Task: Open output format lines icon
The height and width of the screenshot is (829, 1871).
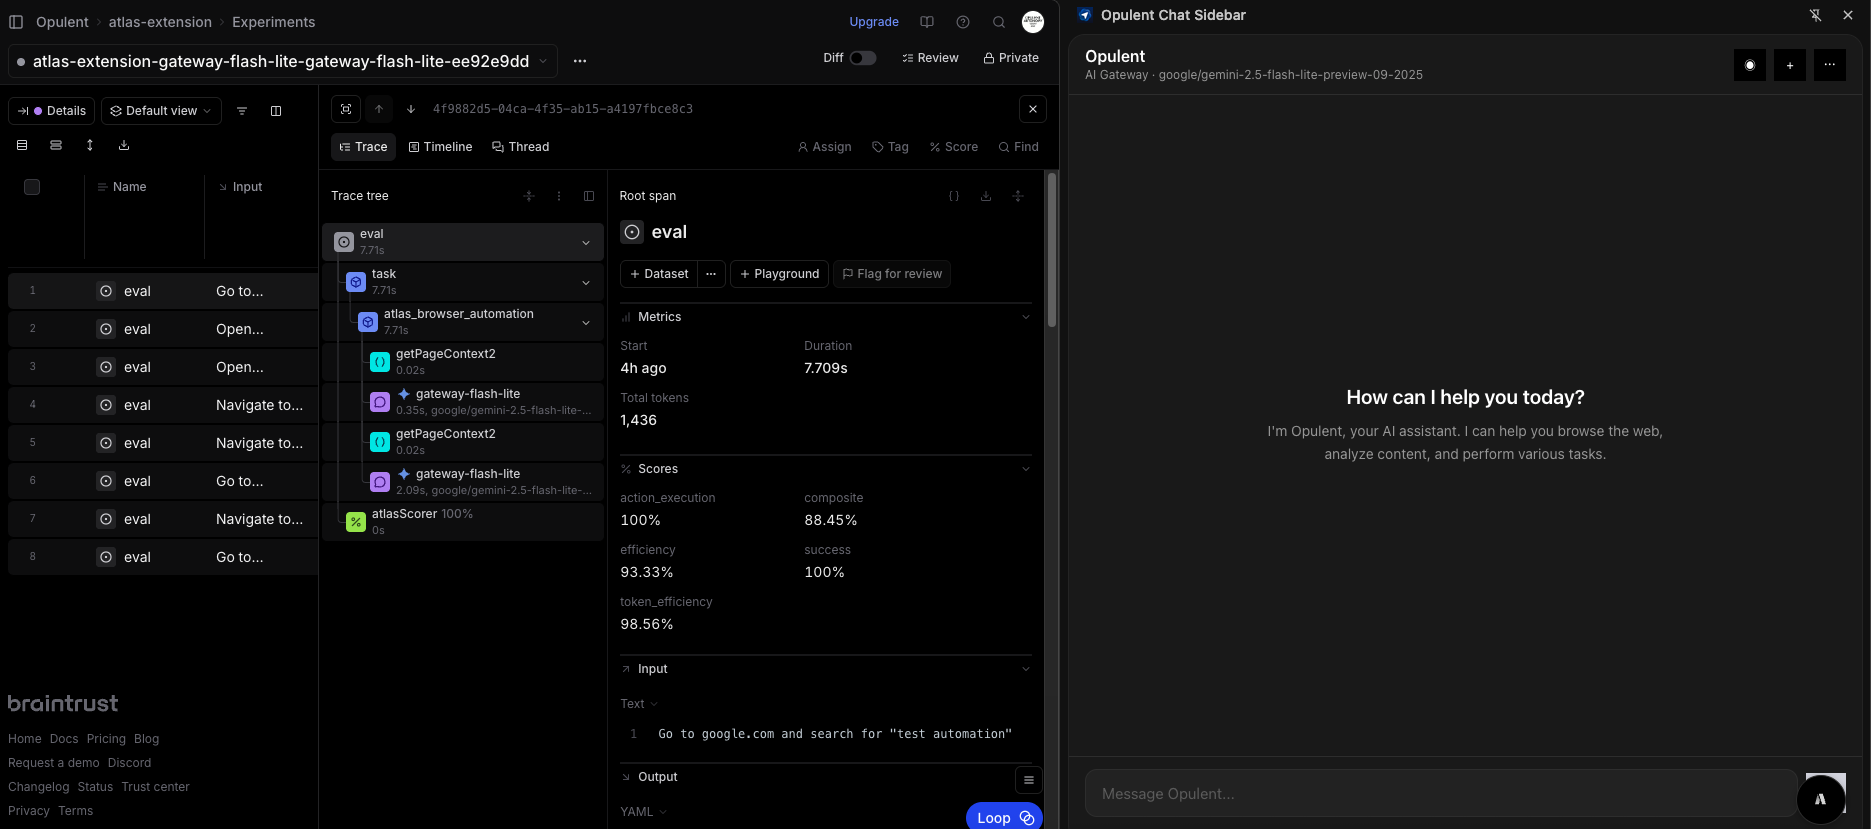Action: (1029, 780)
